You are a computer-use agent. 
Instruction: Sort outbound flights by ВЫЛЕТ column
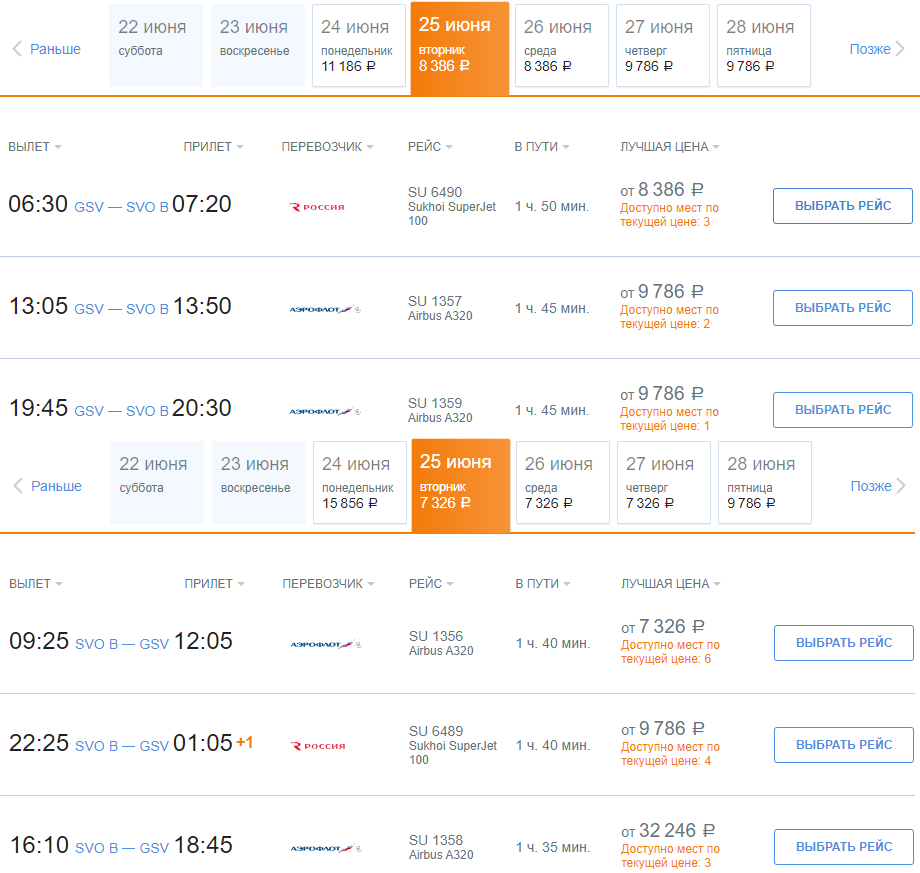tap(35, 147)
